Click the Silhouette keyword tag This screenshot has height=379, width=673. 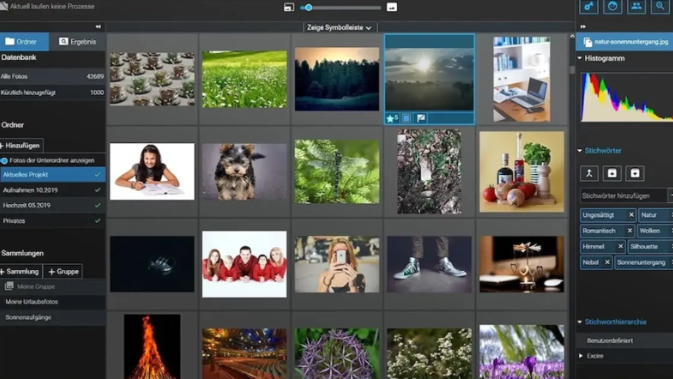(x=650, y=246)
